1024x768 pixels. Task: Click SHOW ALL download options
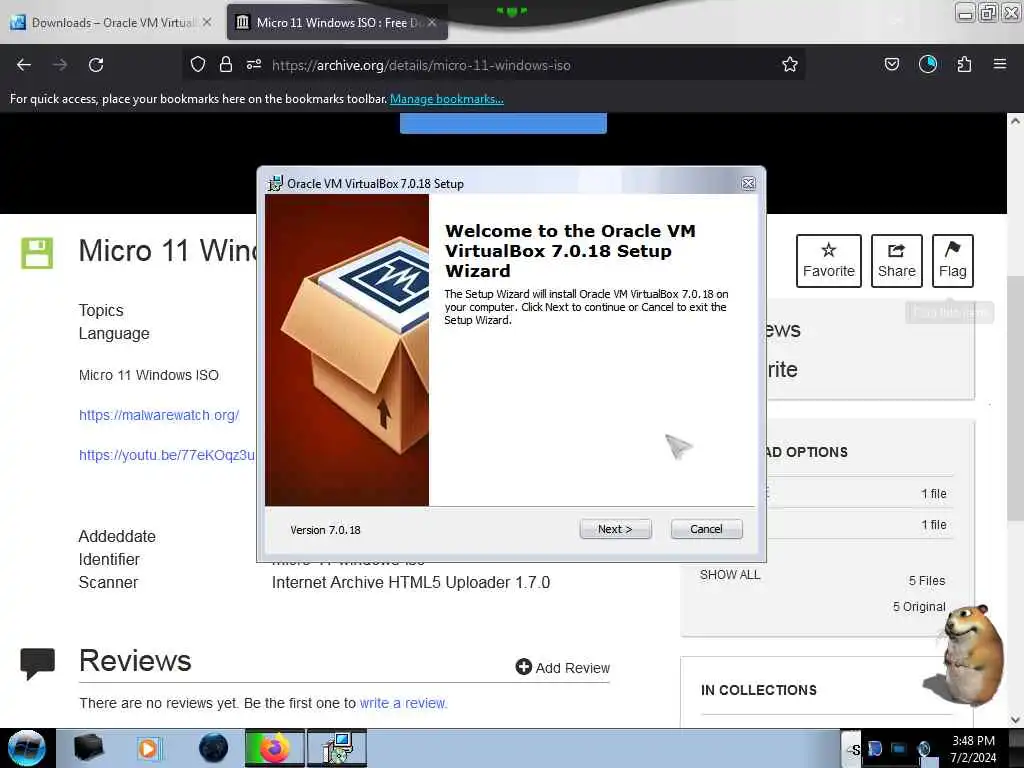point(729,575)
